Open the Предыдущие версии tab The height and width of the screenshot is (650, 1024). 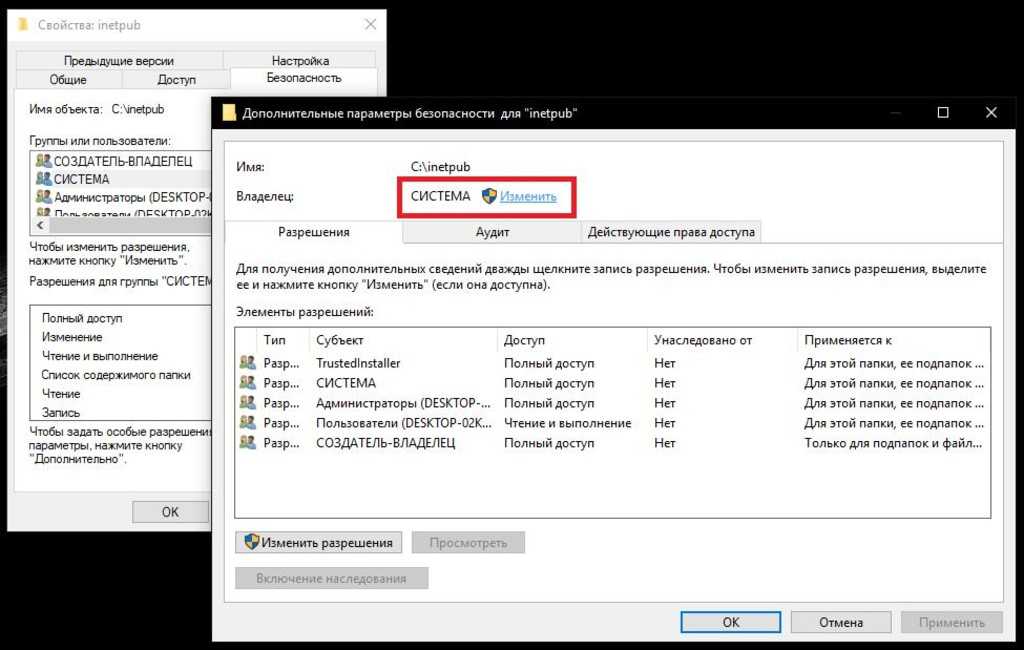(x=118, y=61)
